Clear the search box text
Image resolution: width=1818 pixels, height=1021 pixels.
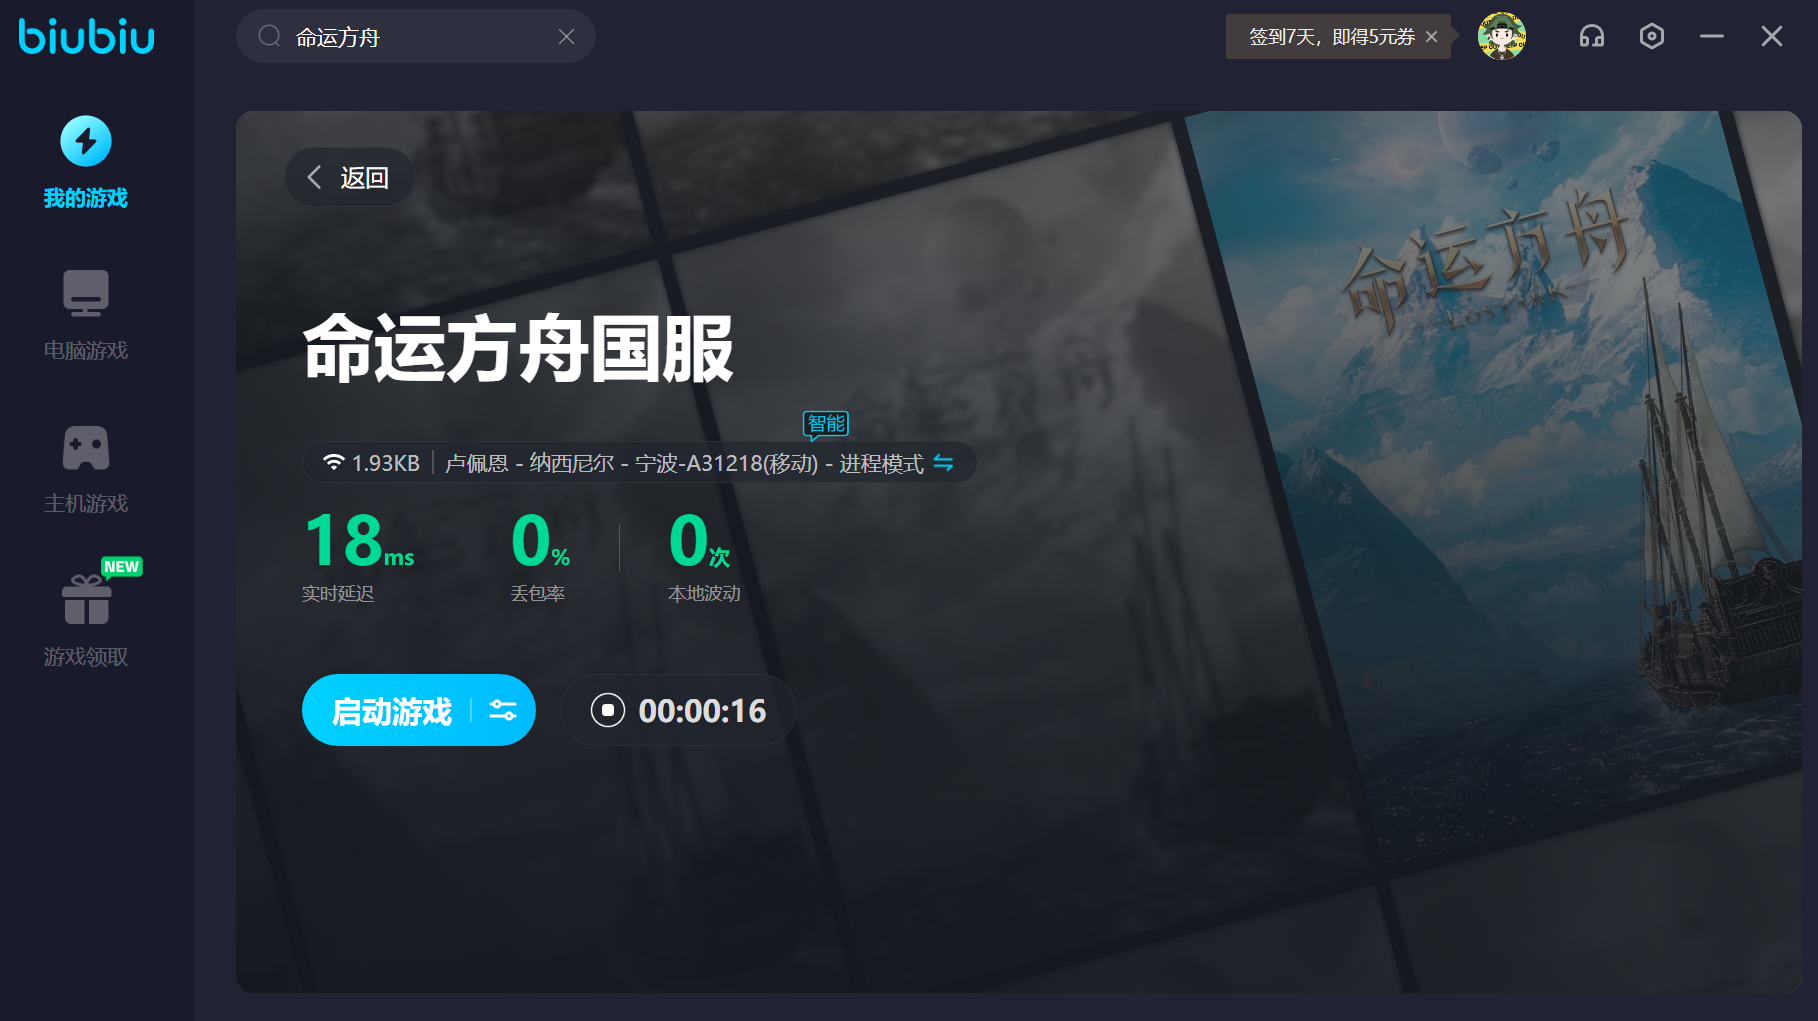coord(566,37)
